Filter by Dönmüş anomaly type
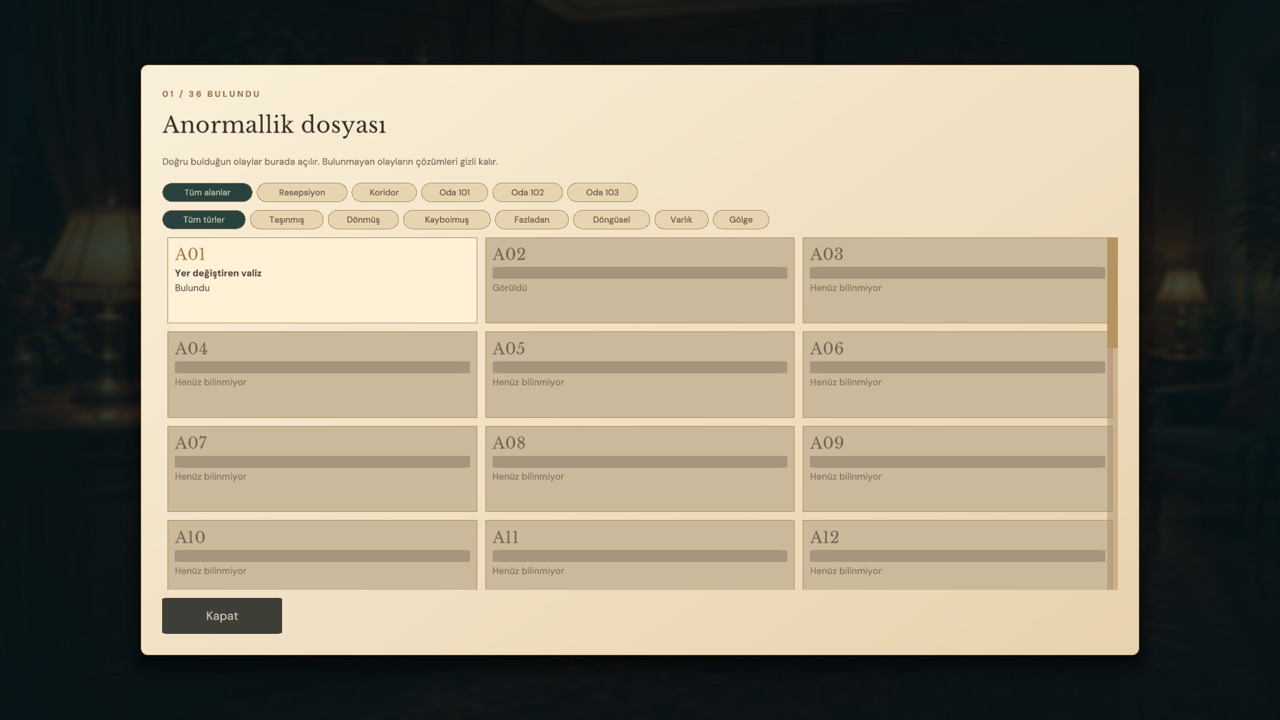This screenshot has width=1280, height=720. pos(363,220)
